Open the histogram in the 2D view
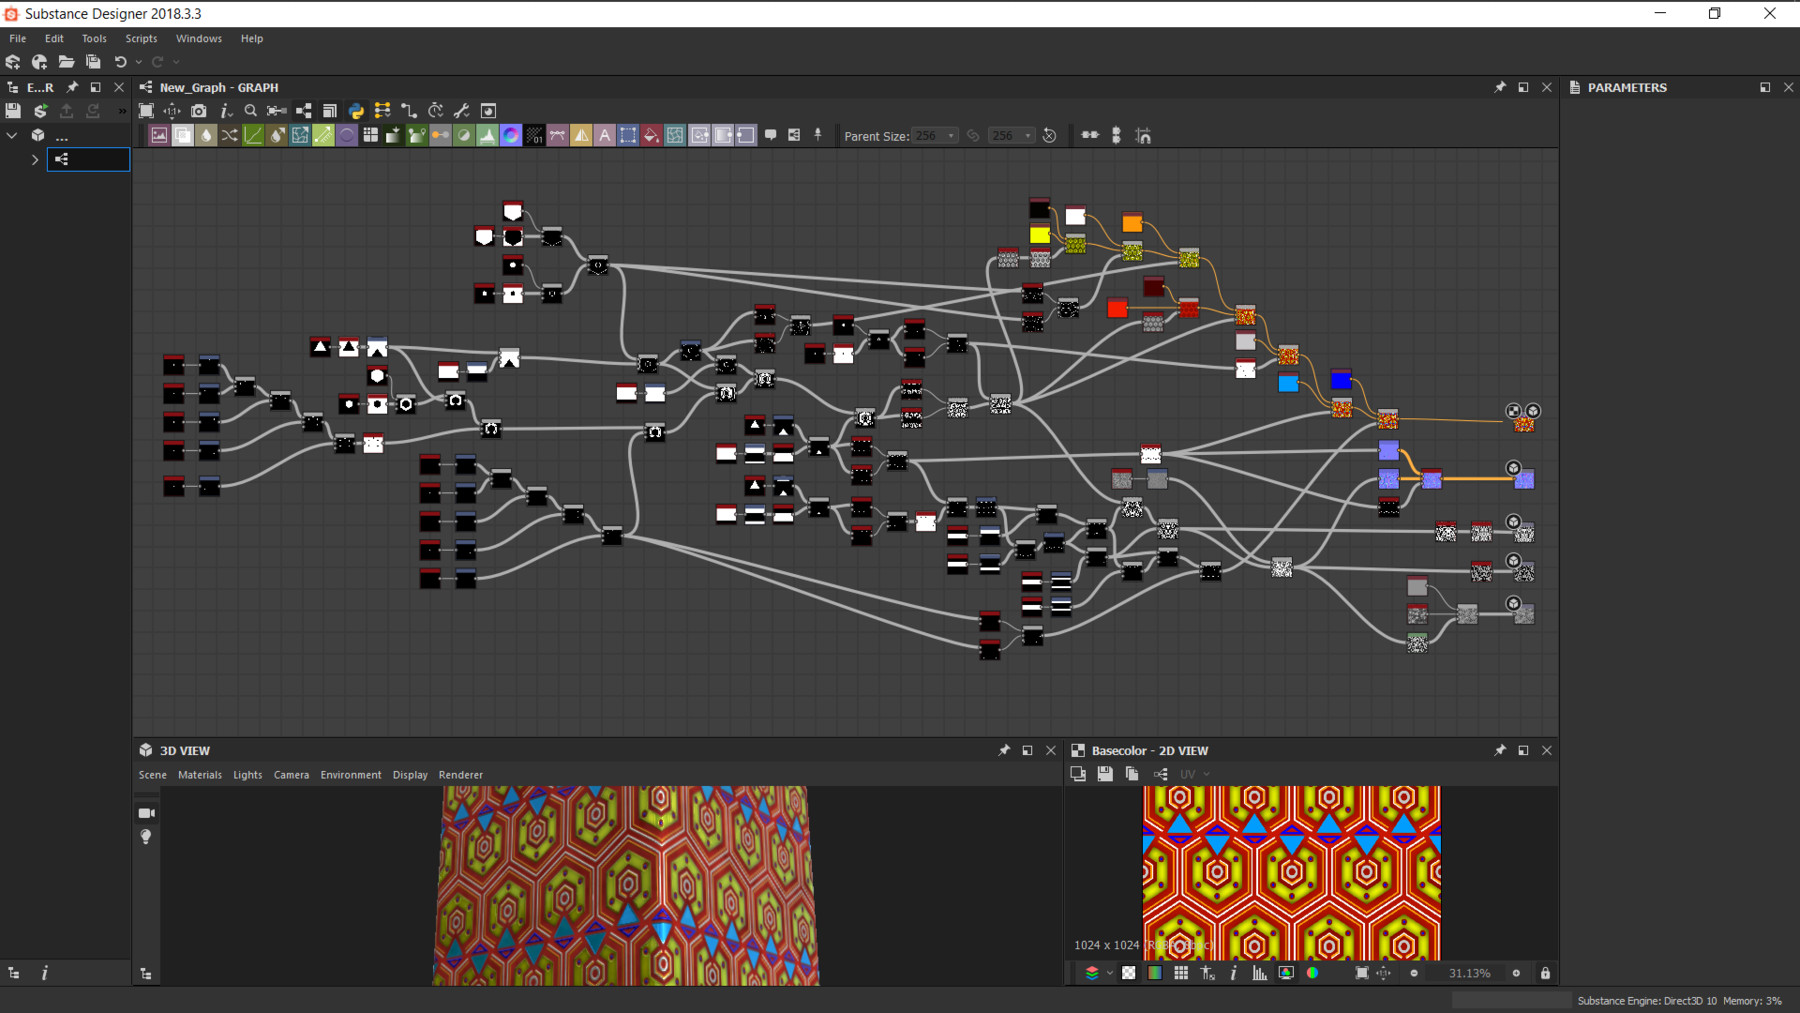The height and width of the screenshot is (1013, 1800). pos(1259,972)
